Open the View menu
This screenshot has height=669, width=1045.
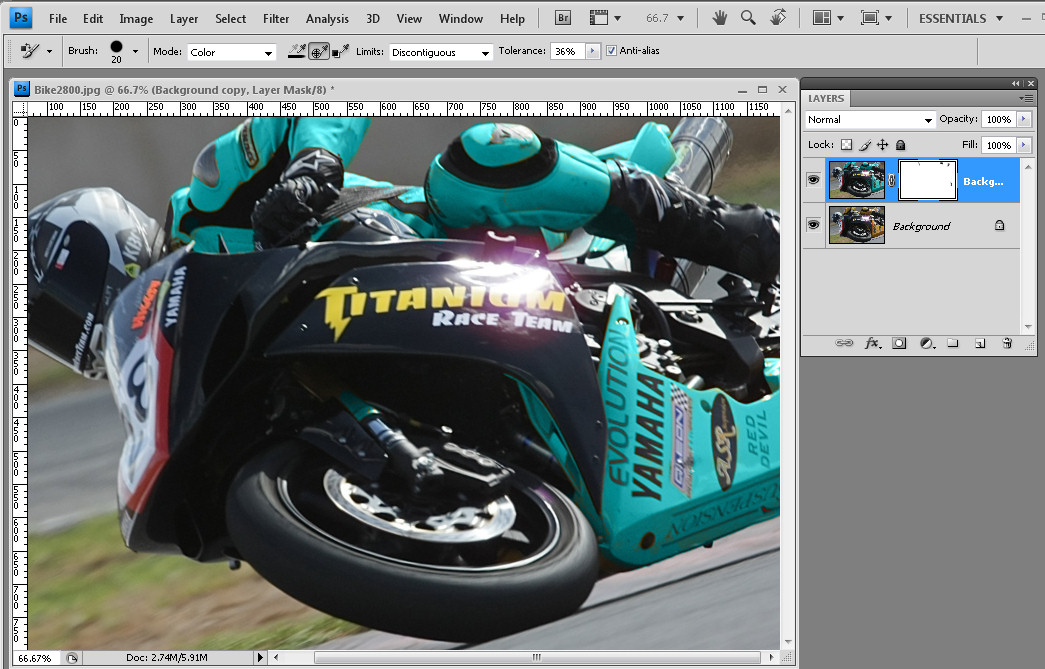[x=409, y=19]
